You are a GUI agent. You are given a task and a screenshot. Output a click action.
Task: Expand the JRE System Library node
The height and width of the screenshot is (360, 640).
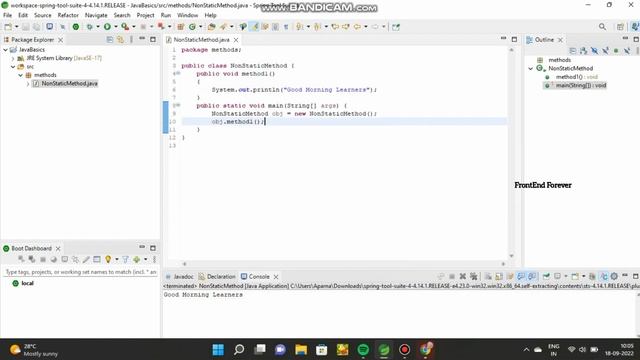coord(13,58)
